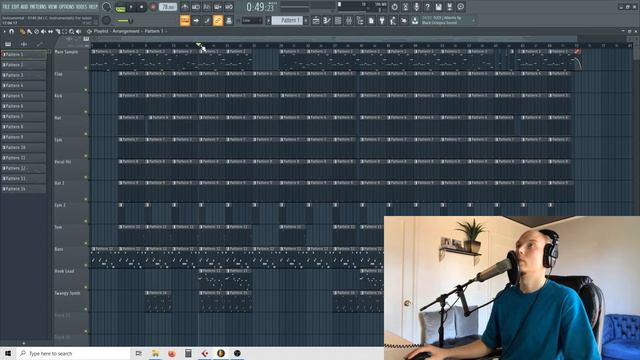Click the plus button next to Pattern 1
This screenshot has width=640, height=360.
tap(306, 20)
